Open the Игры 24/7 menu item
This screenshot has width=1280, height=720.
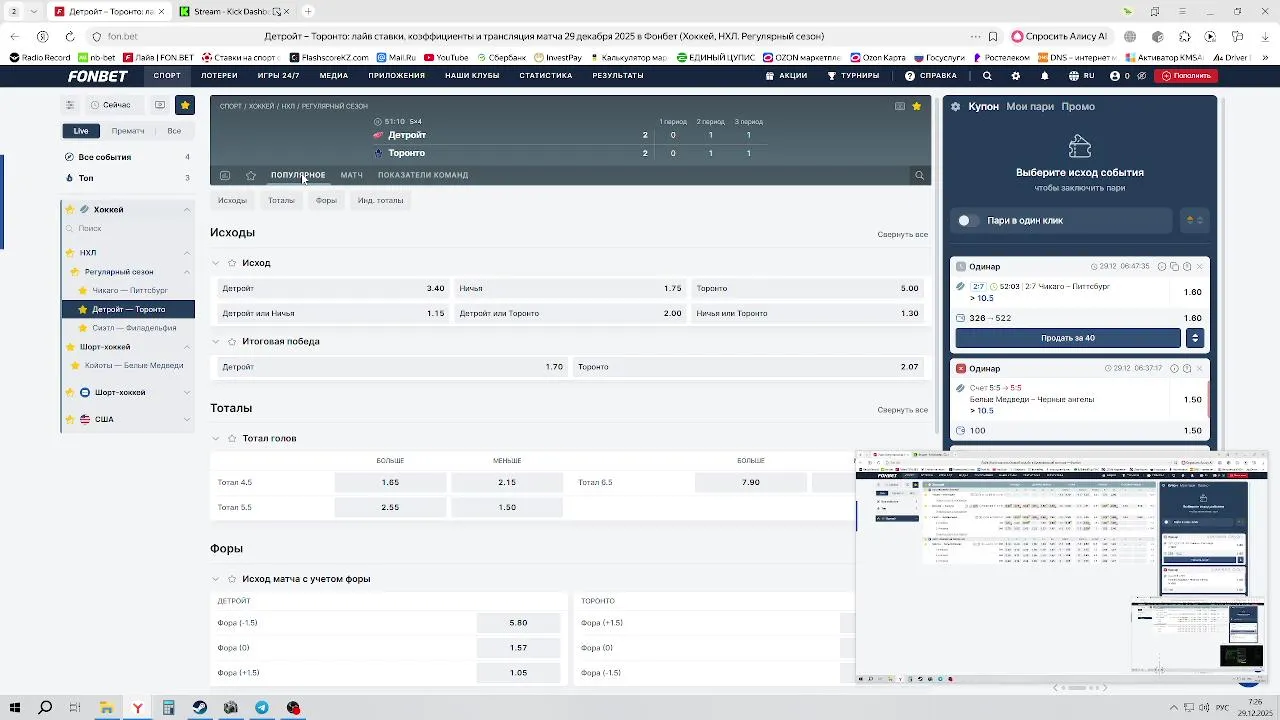click(278, 76)
